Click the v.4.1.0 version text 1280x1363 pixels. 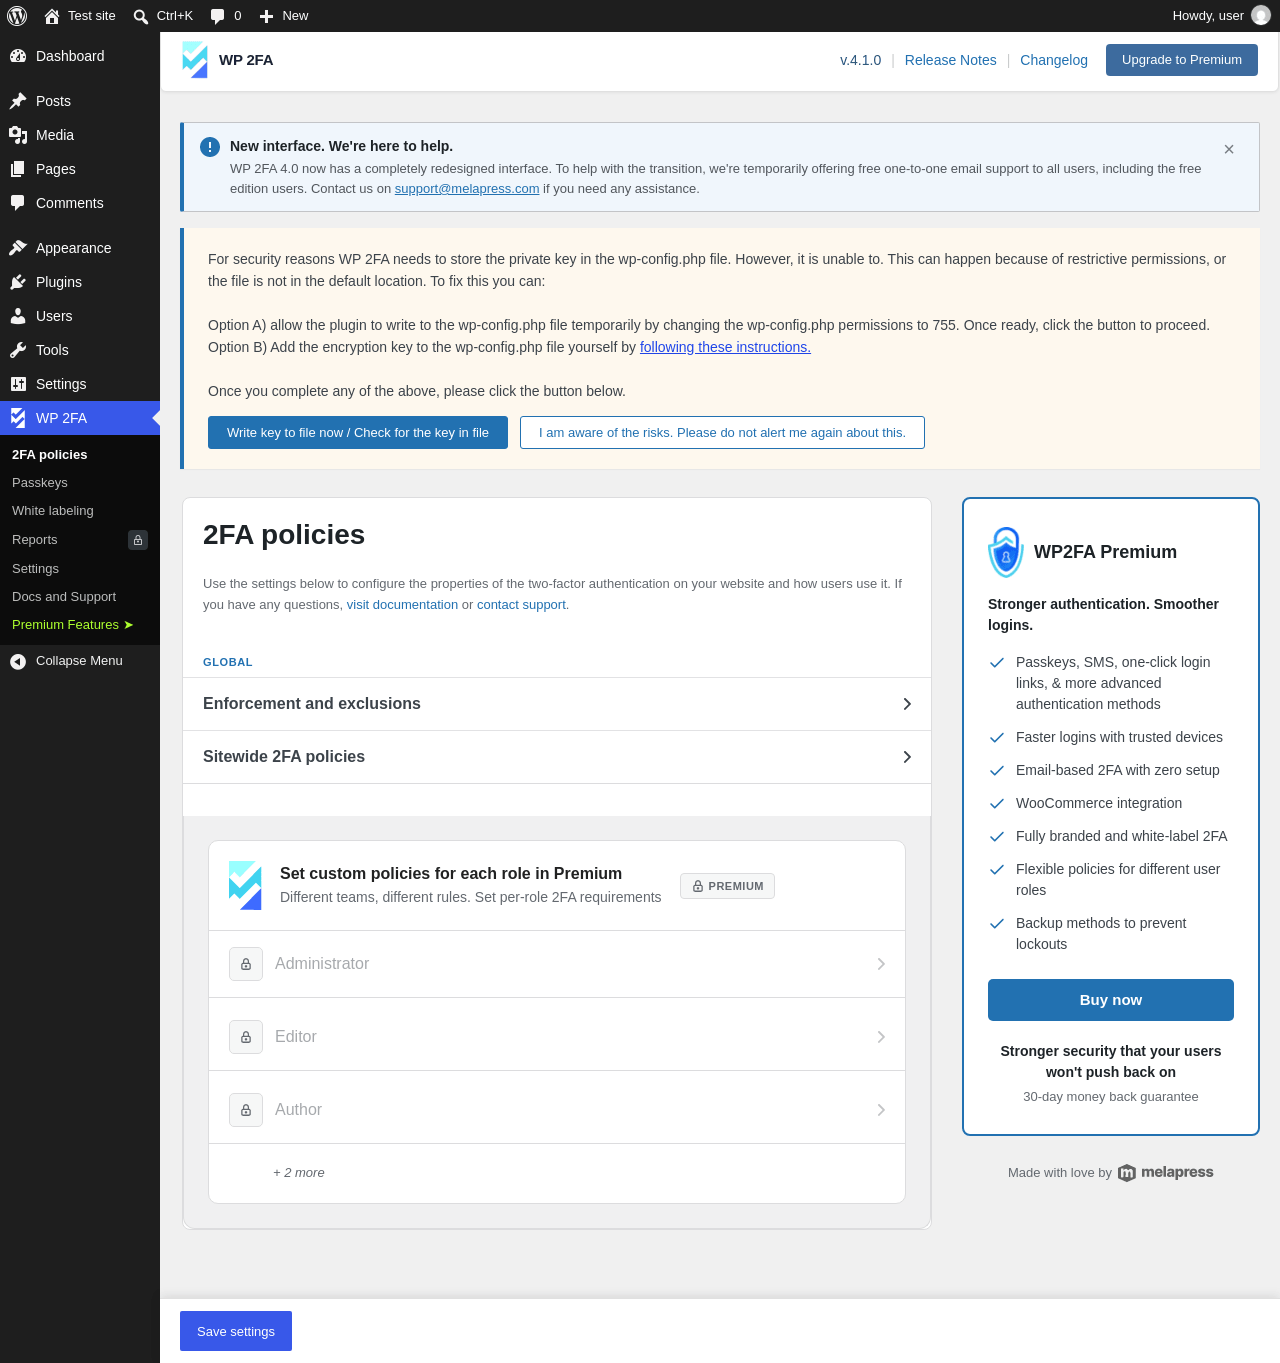tap(861, 60)
